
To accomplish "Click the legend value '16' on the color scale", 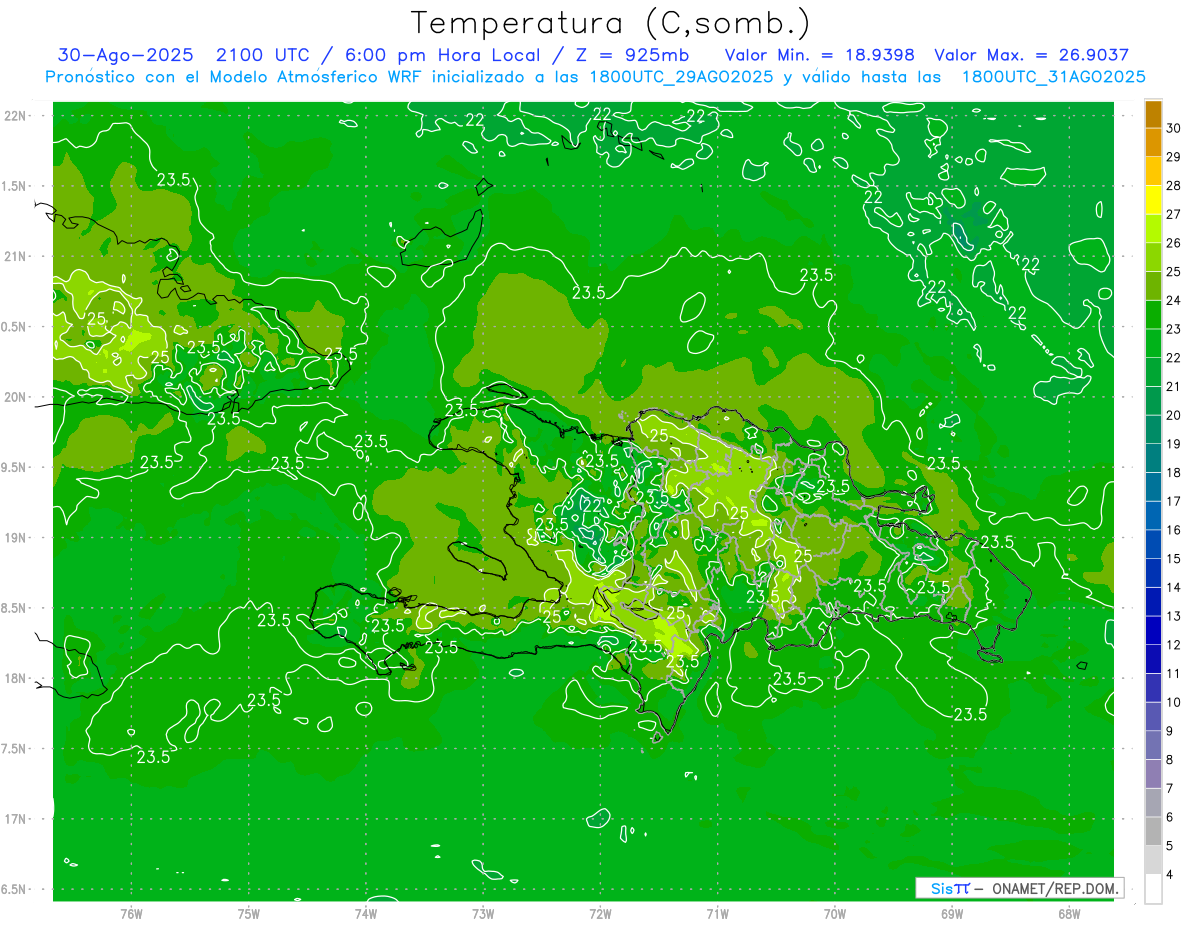I will pos(1174,530).
